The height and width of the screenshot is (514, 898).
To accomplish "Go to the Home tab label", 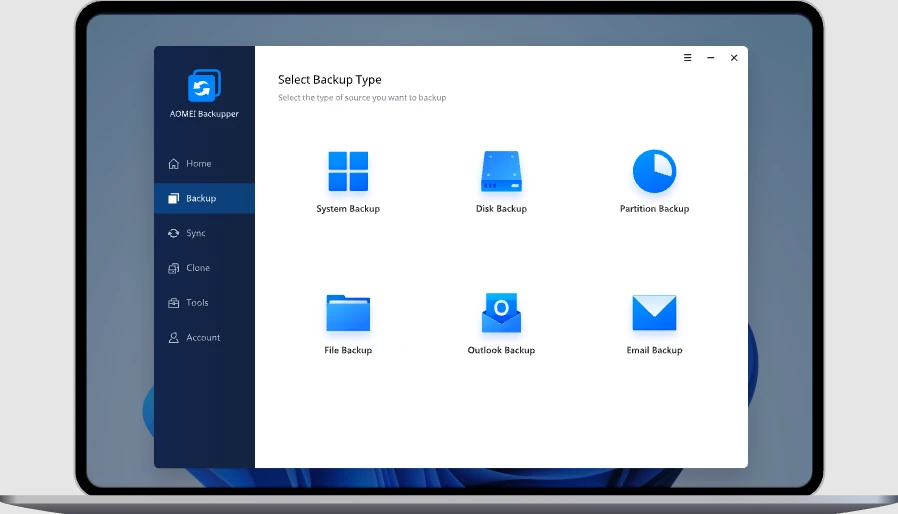I will (199, 164).
